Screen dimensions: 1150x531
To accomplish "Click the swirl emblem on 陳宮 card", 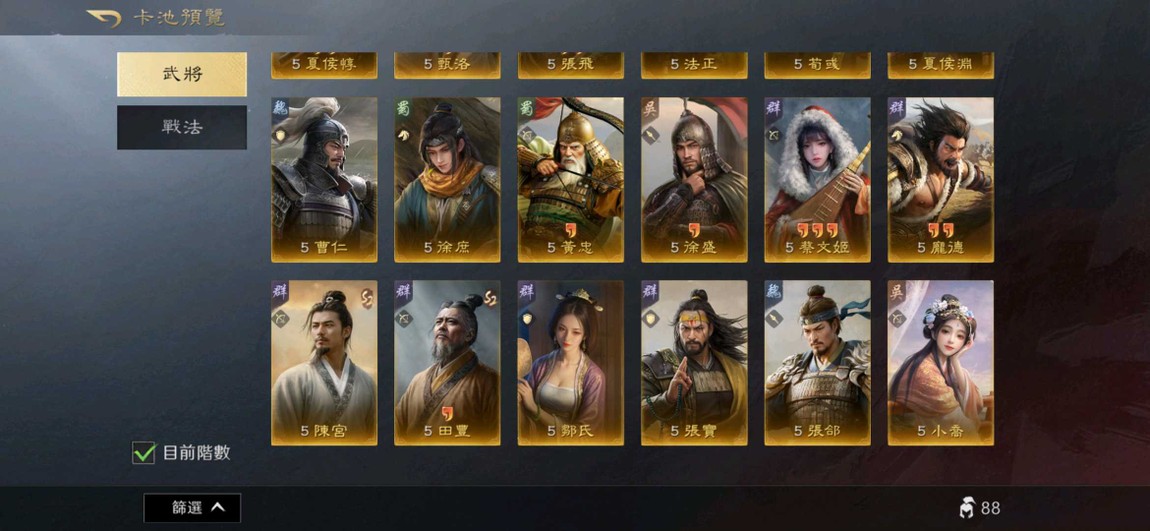I will [367, 298].
